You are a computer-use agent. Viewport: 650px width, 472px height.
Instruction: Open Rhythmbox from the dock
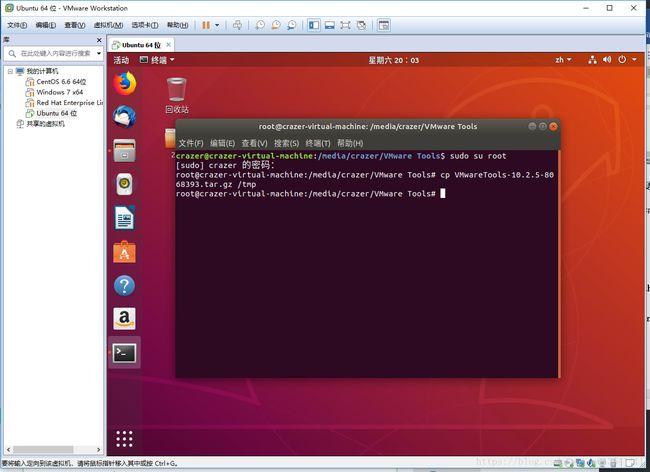tap(124, 184)
